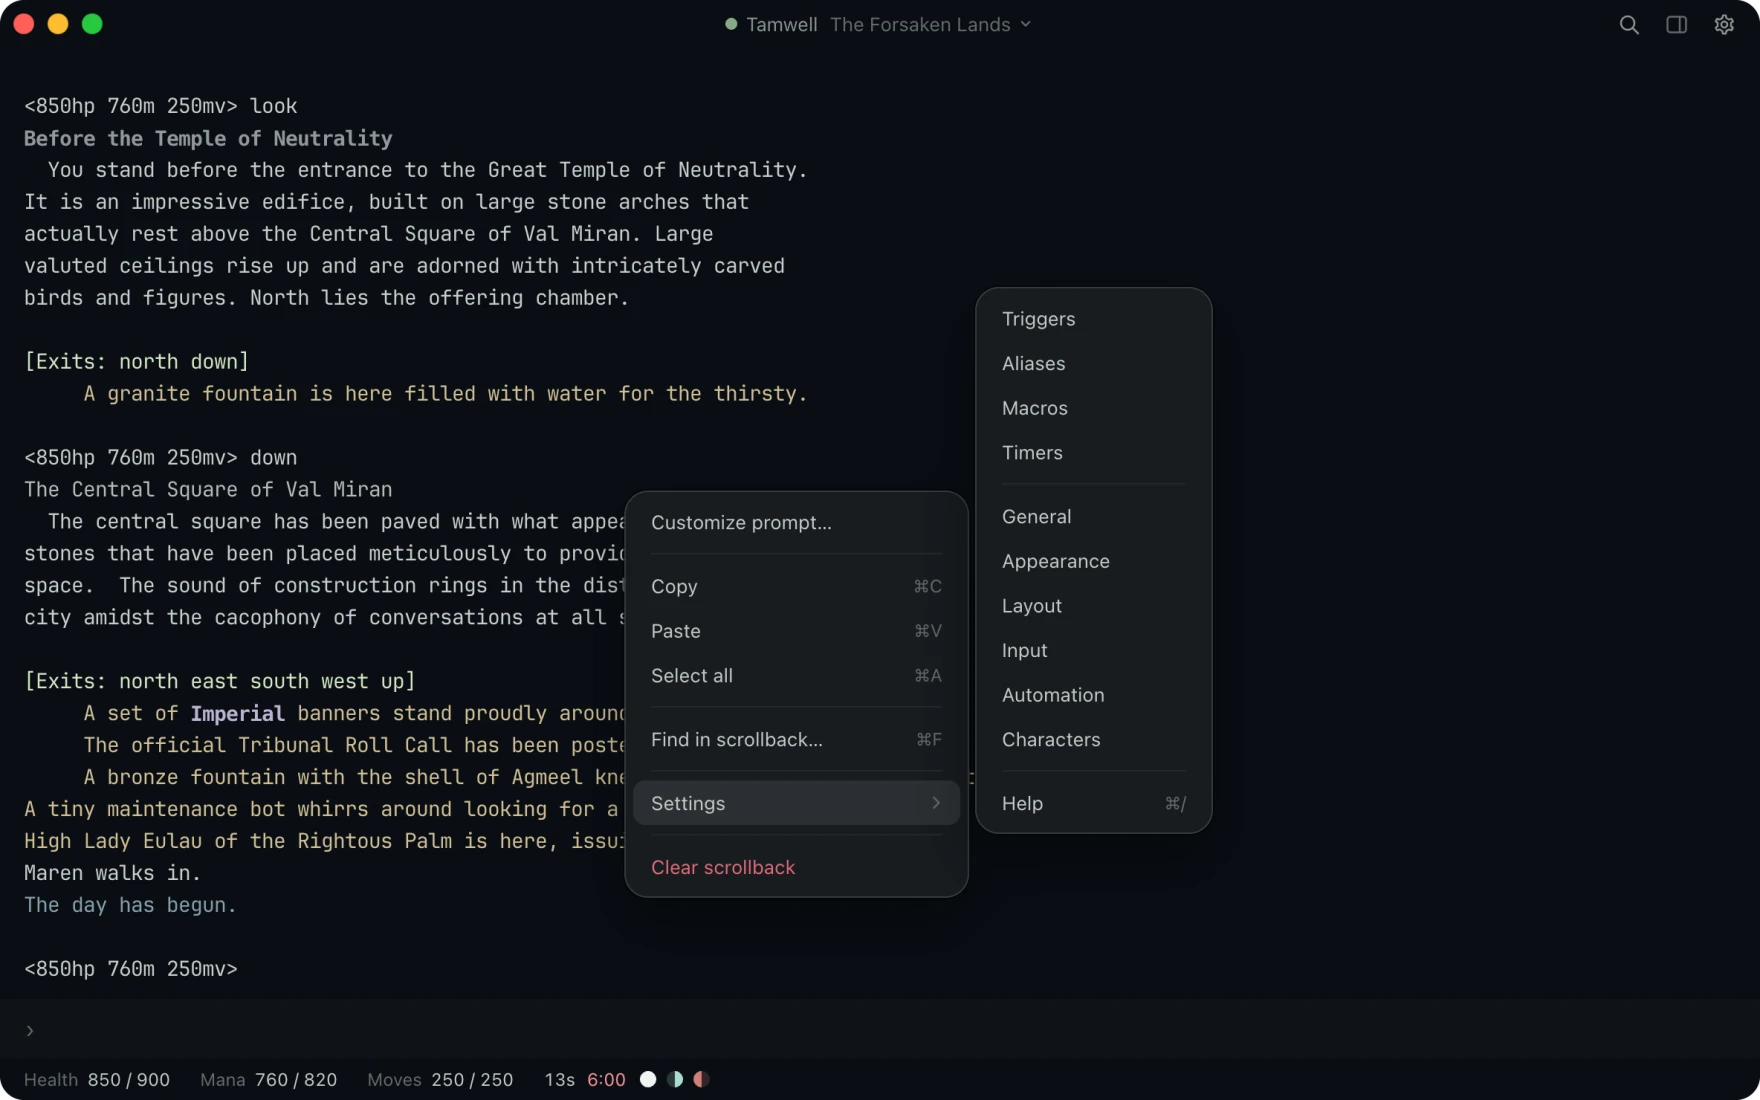Screen dimensions: 1760x1100
Task: Open Timers from settings submenu
Action: (1094, 453)
